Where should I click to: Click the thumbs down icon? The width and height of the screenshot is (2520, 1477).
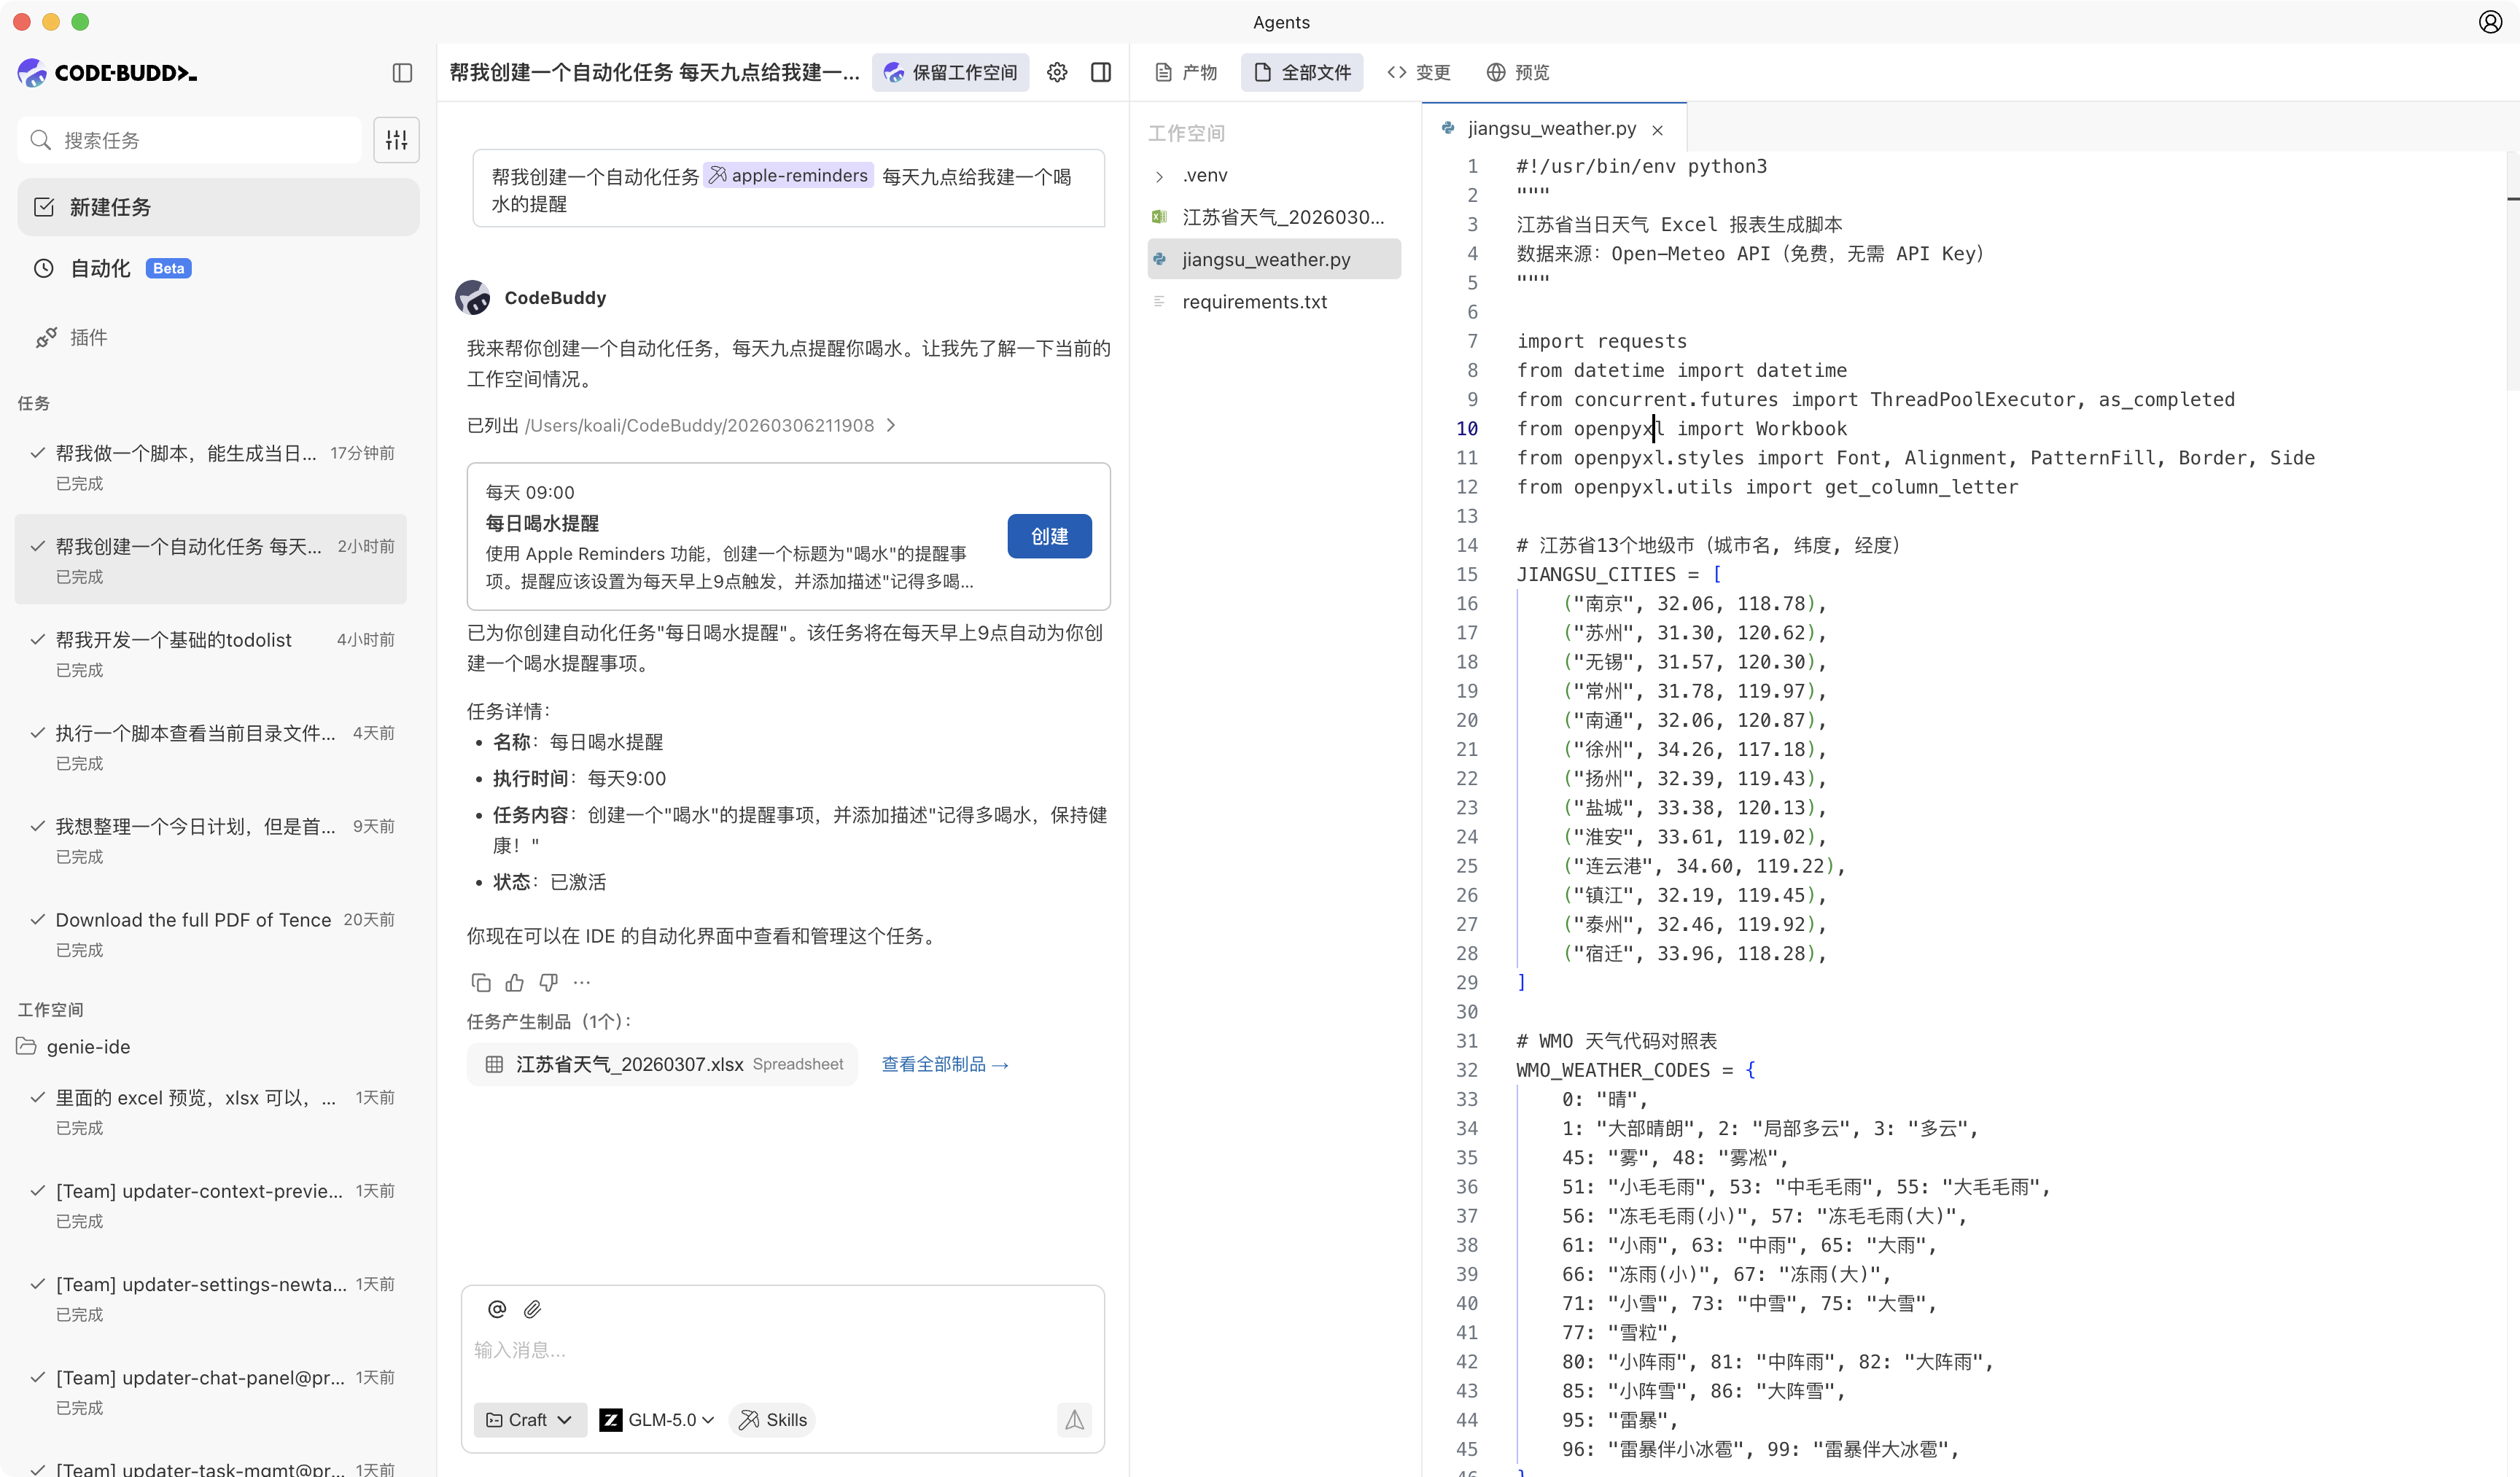(548, 983)
